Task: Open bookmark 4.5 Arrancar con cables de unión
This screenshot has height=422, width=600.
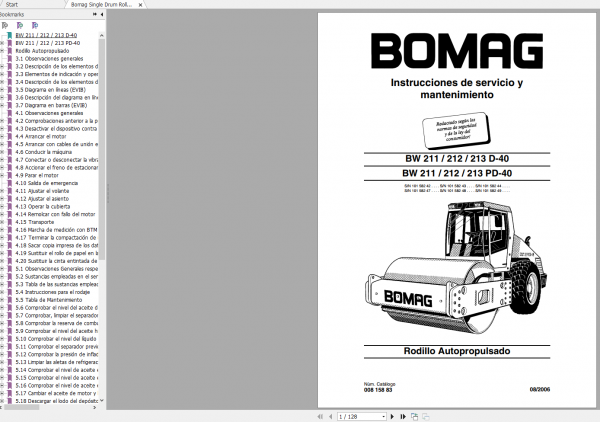Action: pyautogui.click(x=57, y=144)
